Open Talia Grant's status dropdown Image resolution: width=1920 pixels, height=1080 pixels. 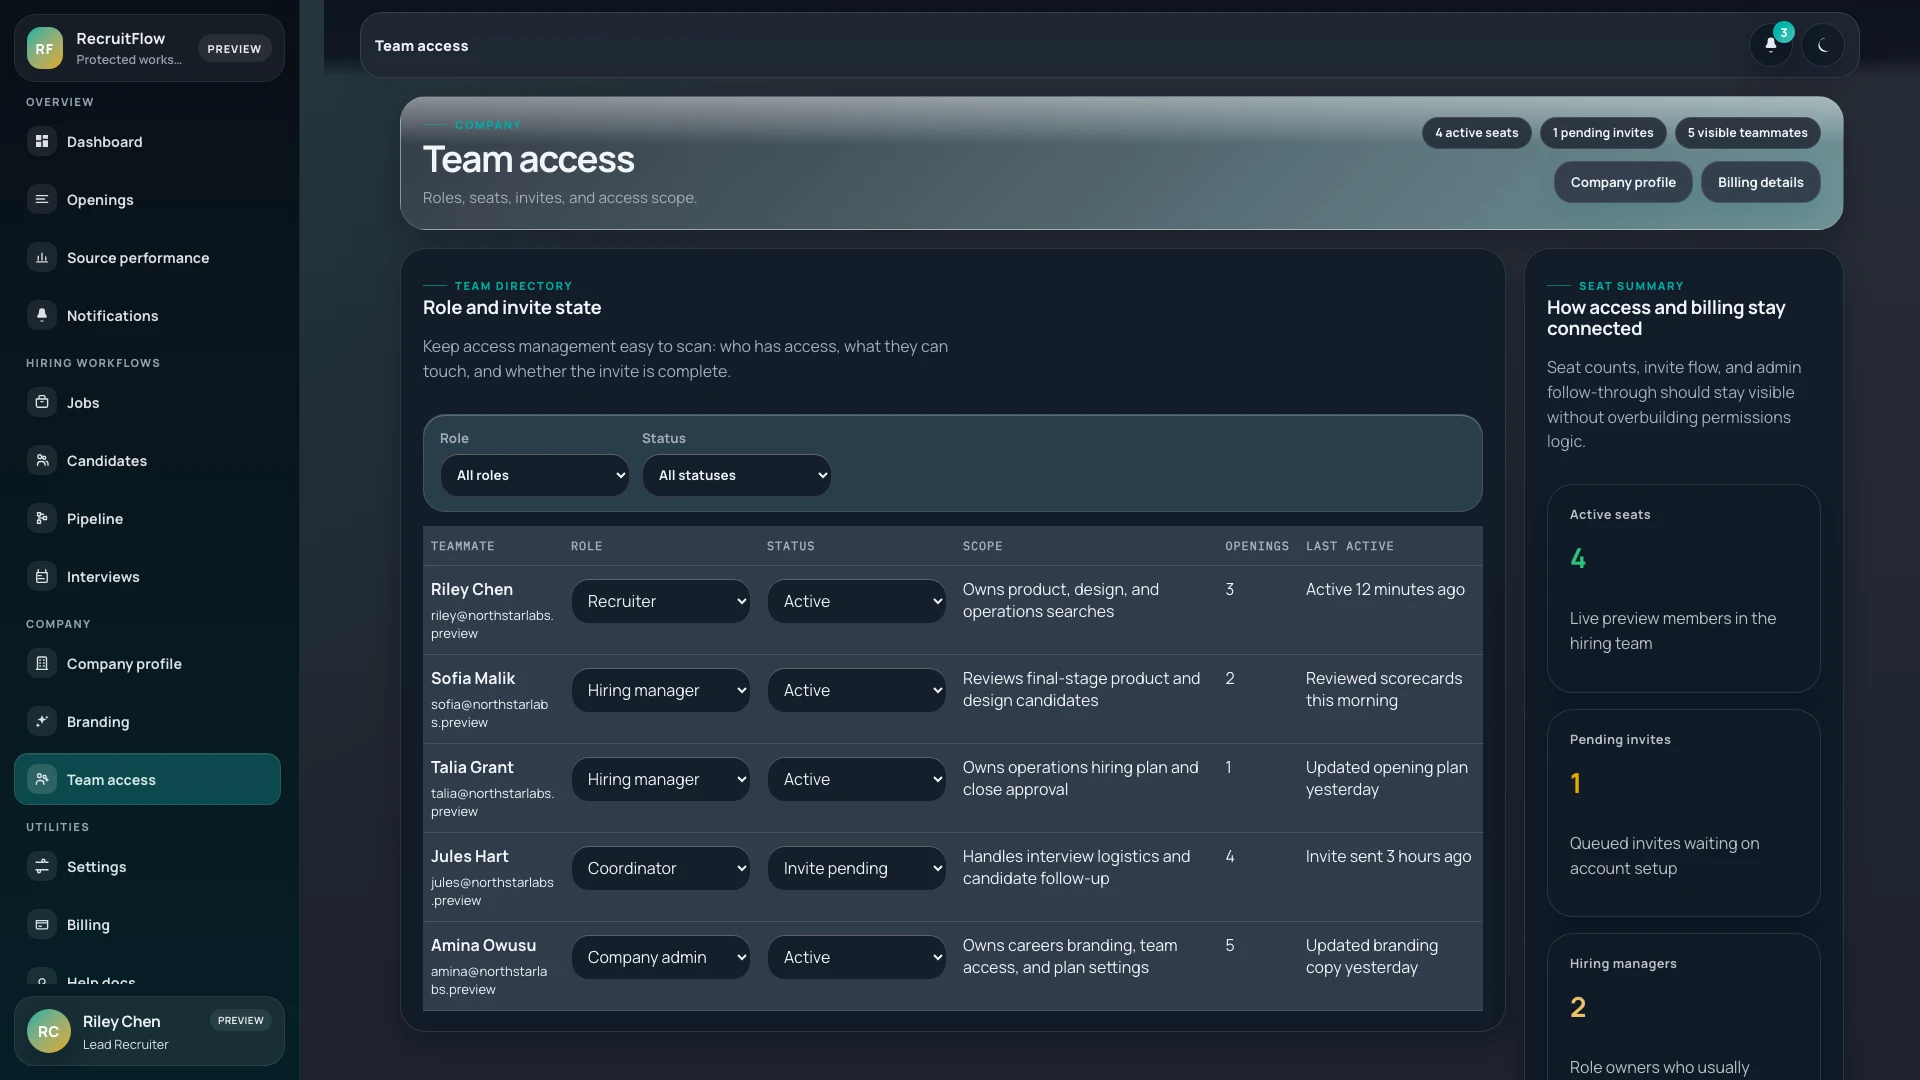pos(857,780)
